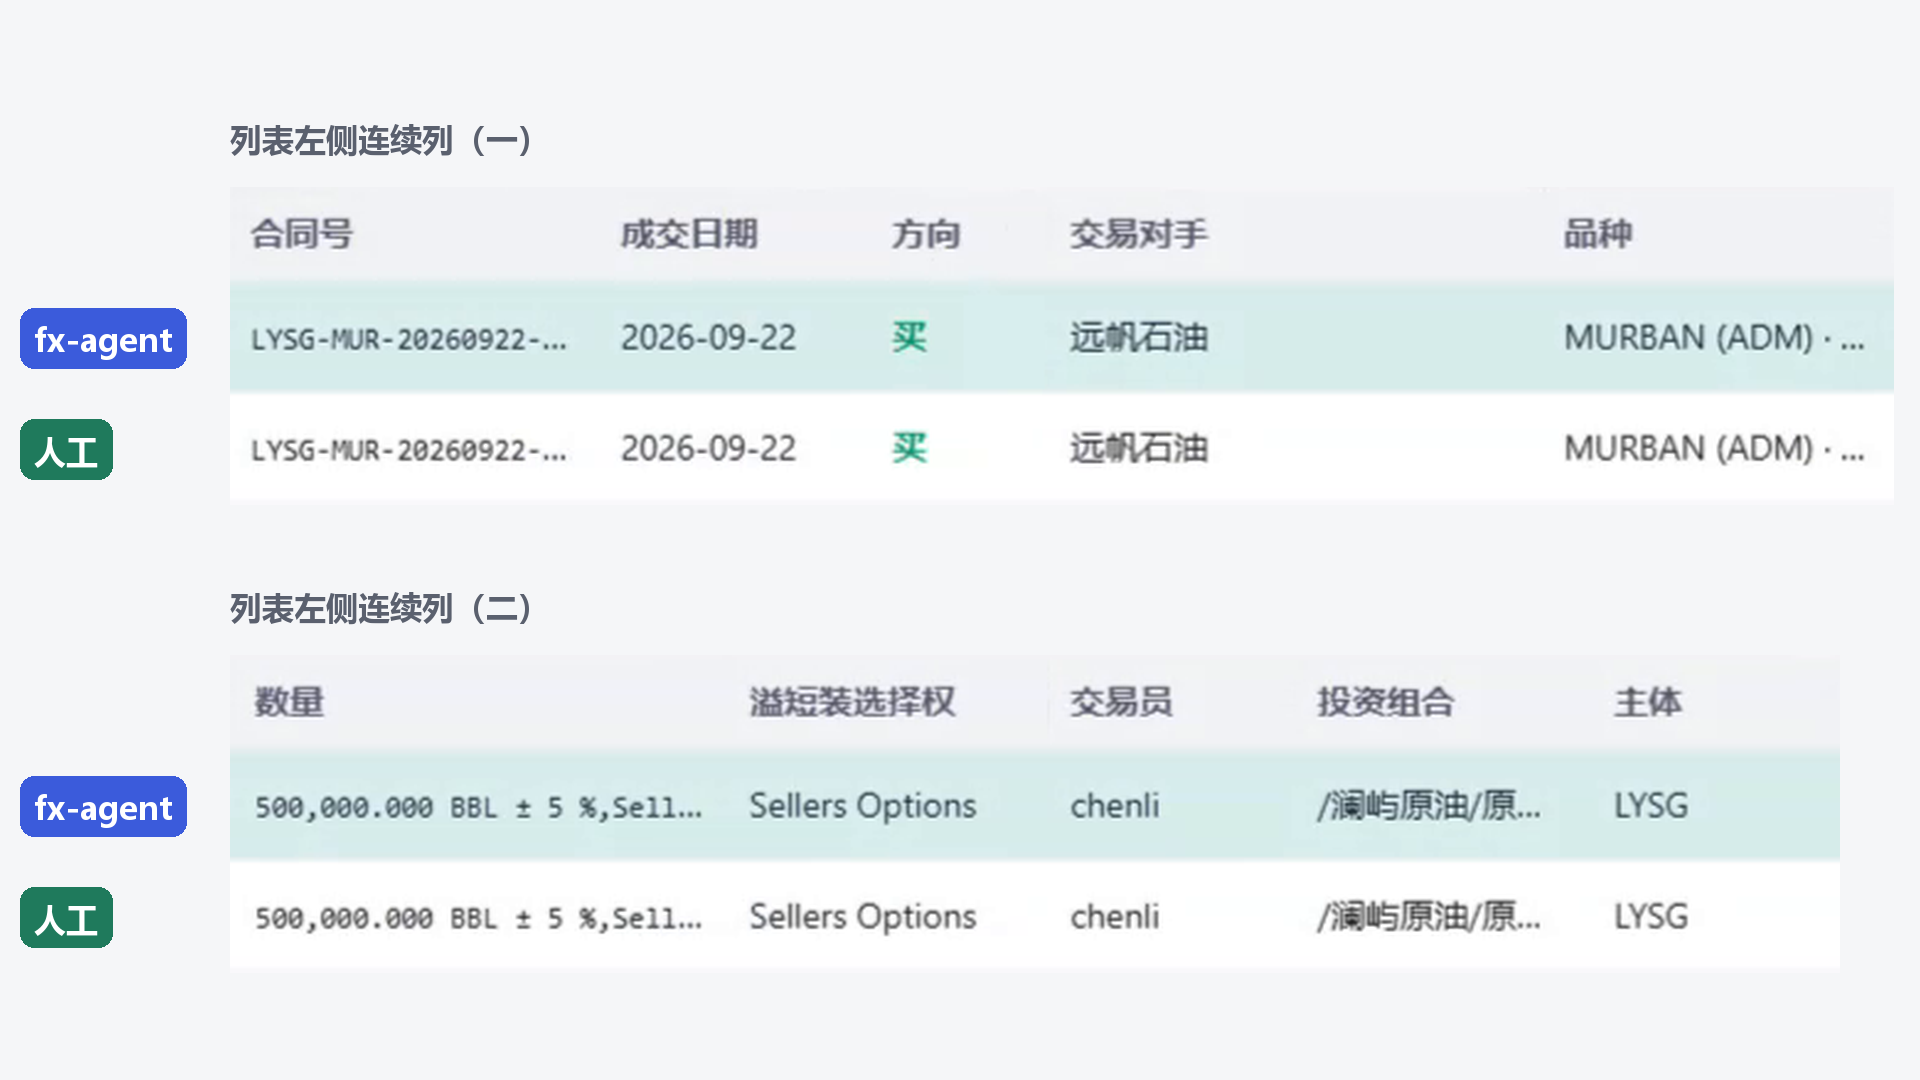This screenshot has width=1920, height=1080.
Task: Click the 成交日期 column header
Action: coord(689,234)
